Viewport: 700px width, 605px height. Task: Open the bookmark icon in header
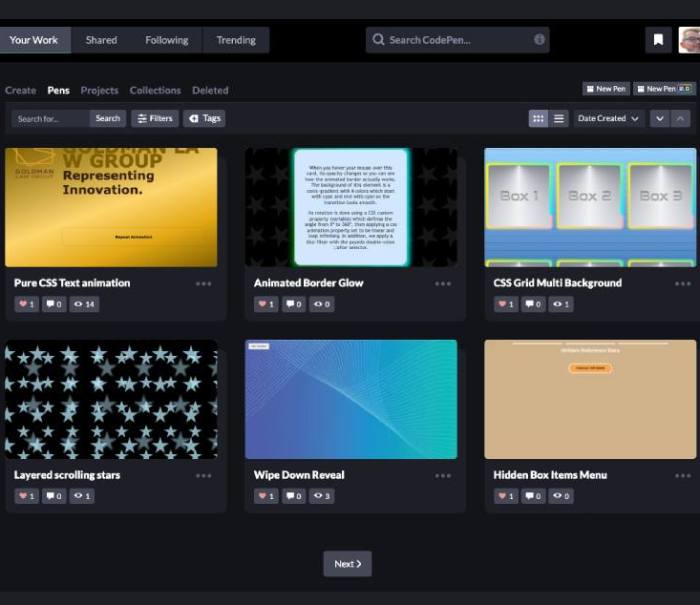click(658, 40)
